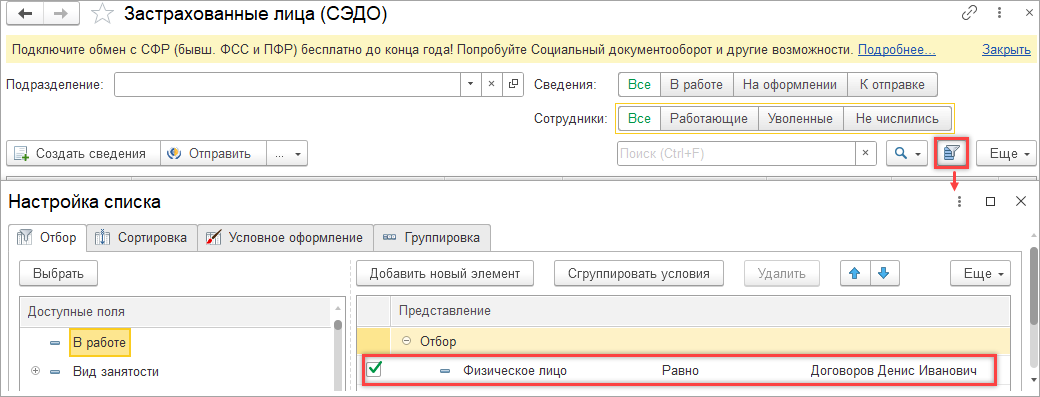Screen dimensions: 1040x397
Task: Clear the Подразделение field
Action: coord(491,84)
